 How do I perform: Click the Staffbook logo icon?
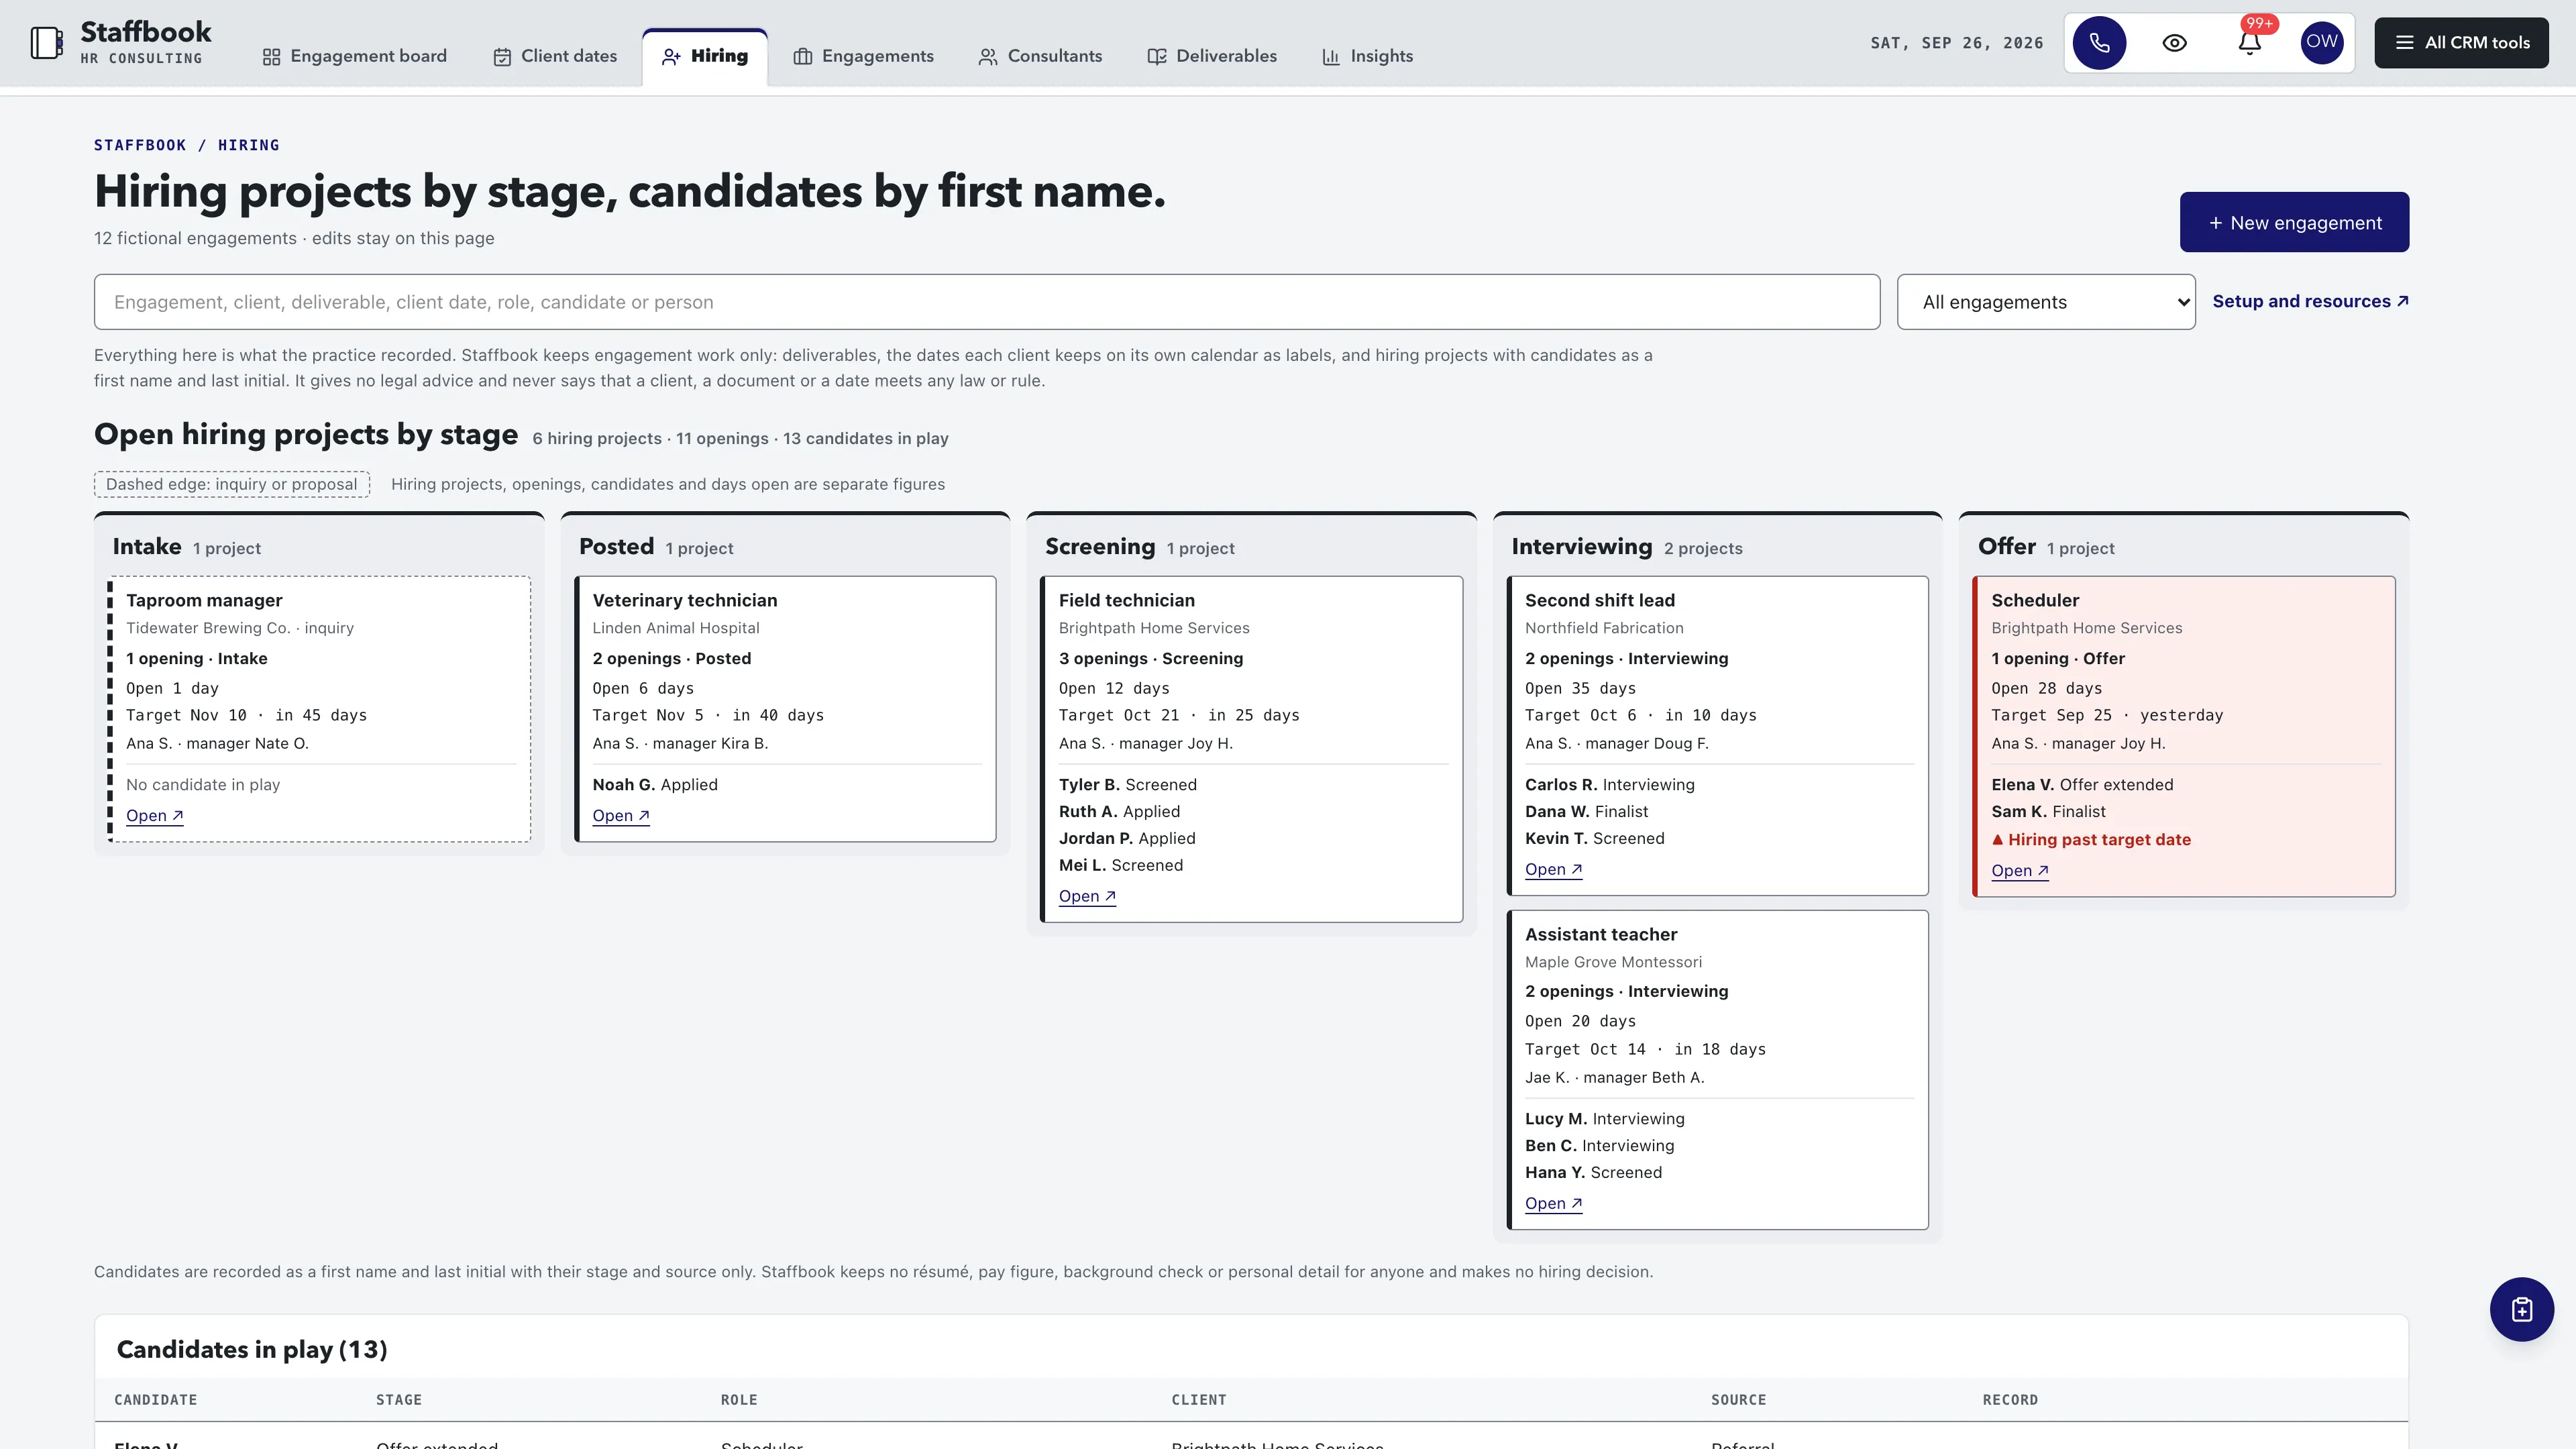(46, 43)
